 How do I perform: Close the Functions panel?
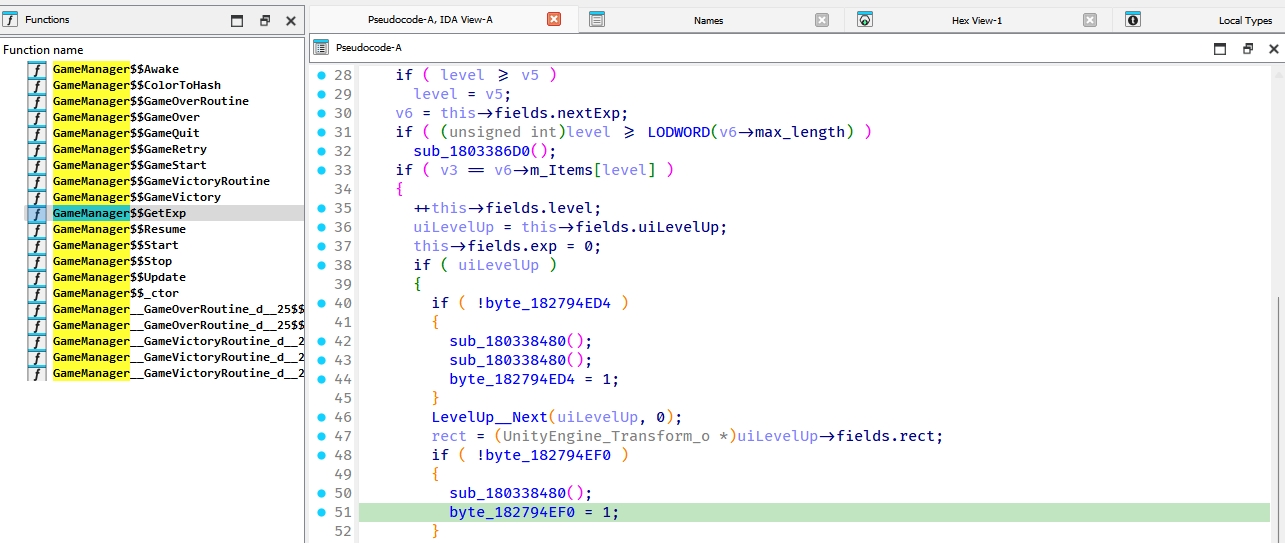point(291,20)
